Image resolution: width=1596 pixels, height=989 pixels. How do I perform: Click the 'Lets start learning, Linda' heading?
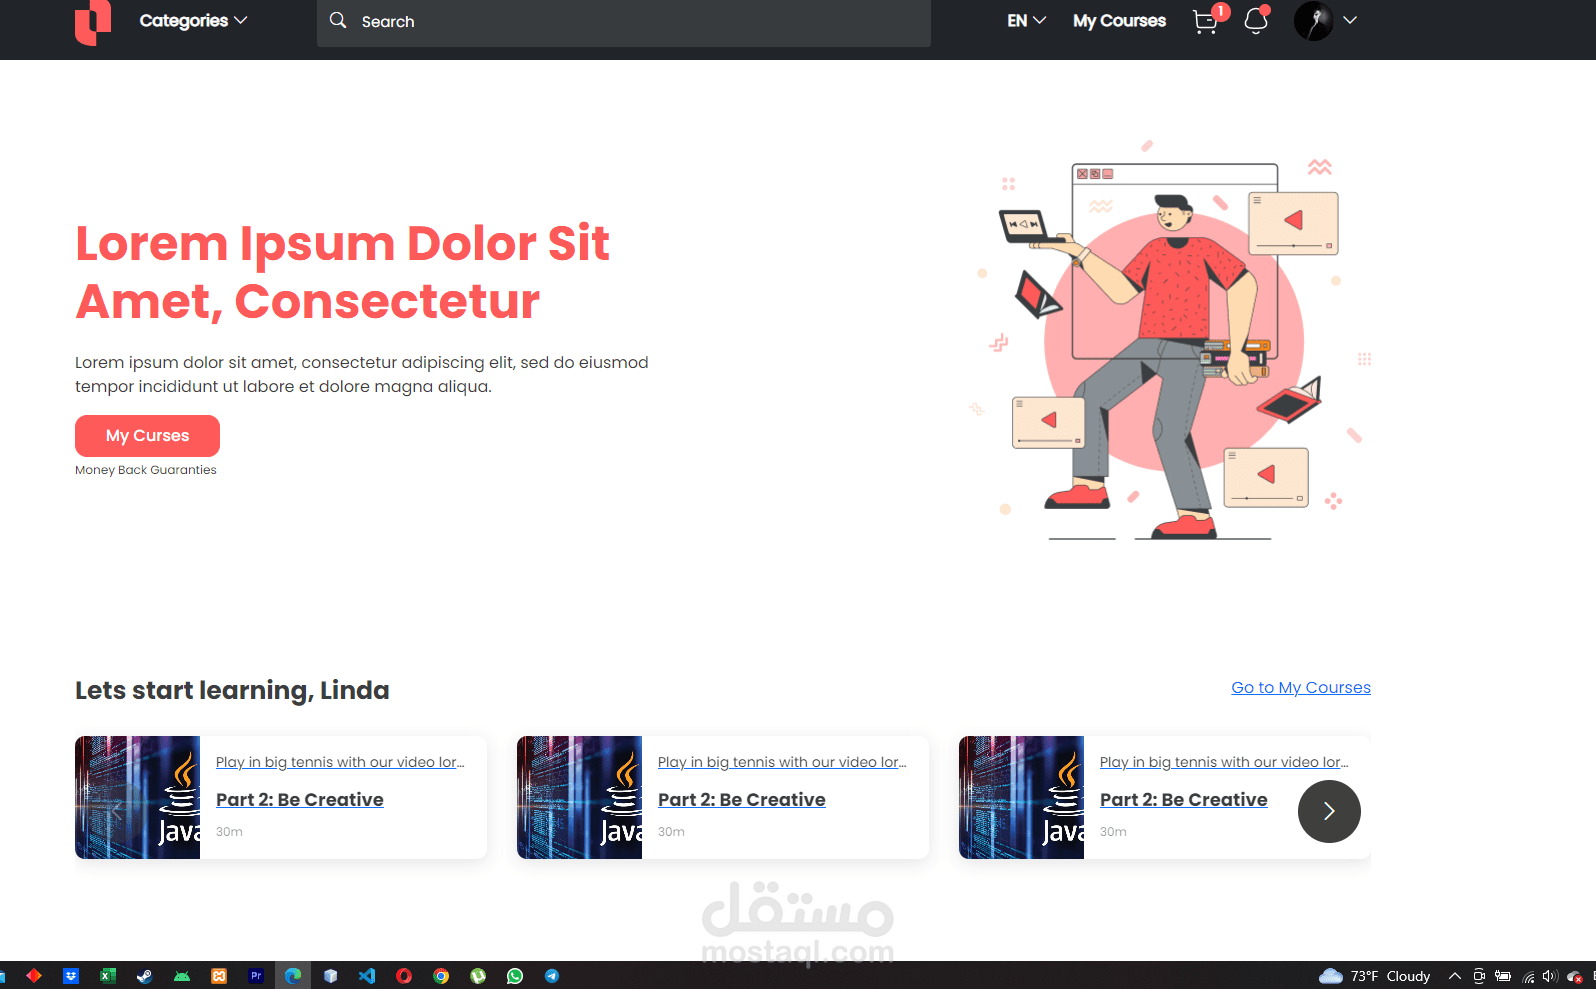(232, 690)
